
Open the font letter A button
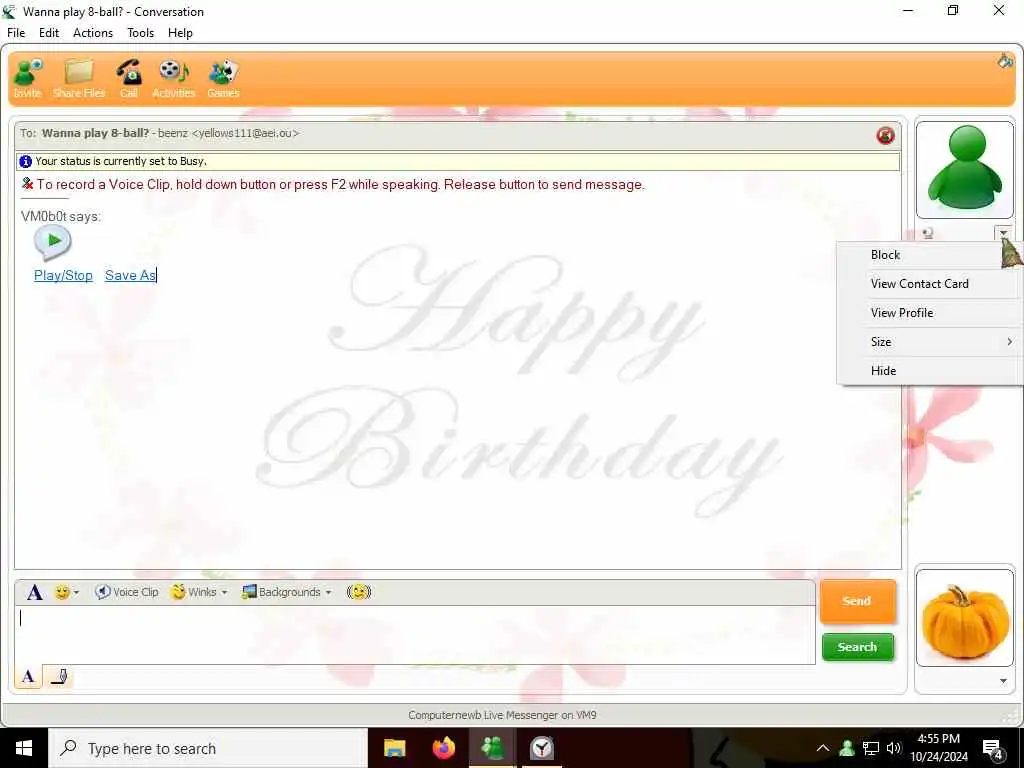pos(35,592)
